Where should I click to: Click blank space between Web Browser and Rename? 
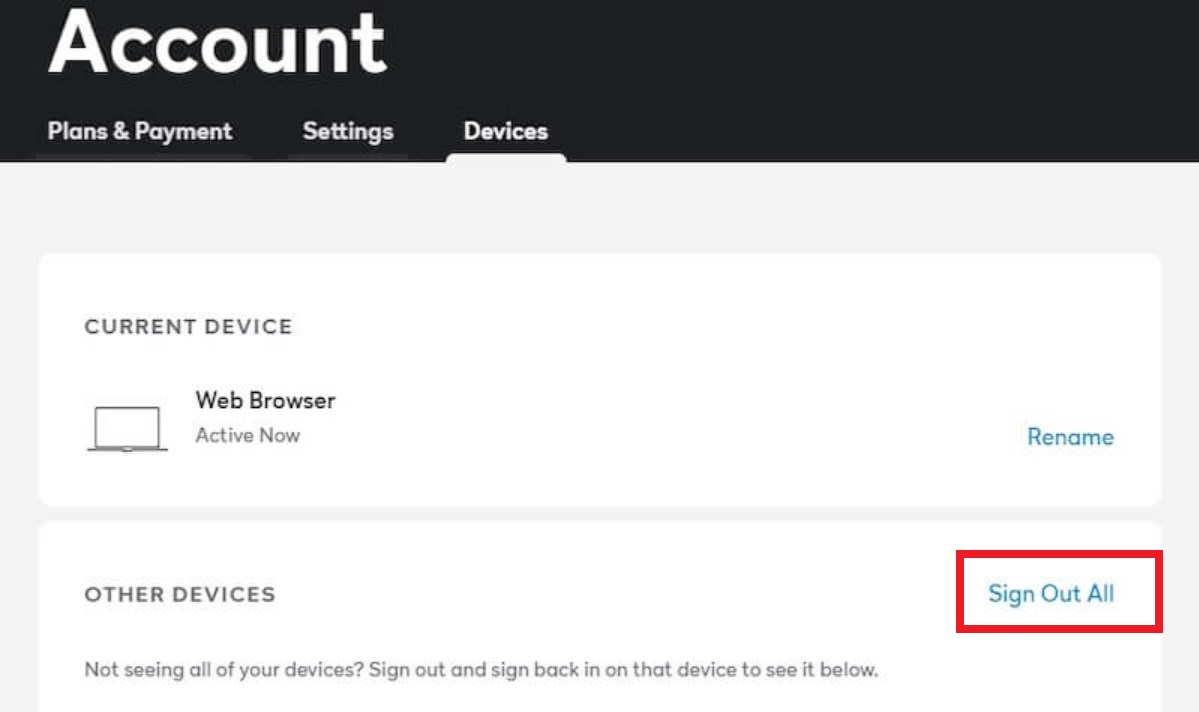click(680, 420)
